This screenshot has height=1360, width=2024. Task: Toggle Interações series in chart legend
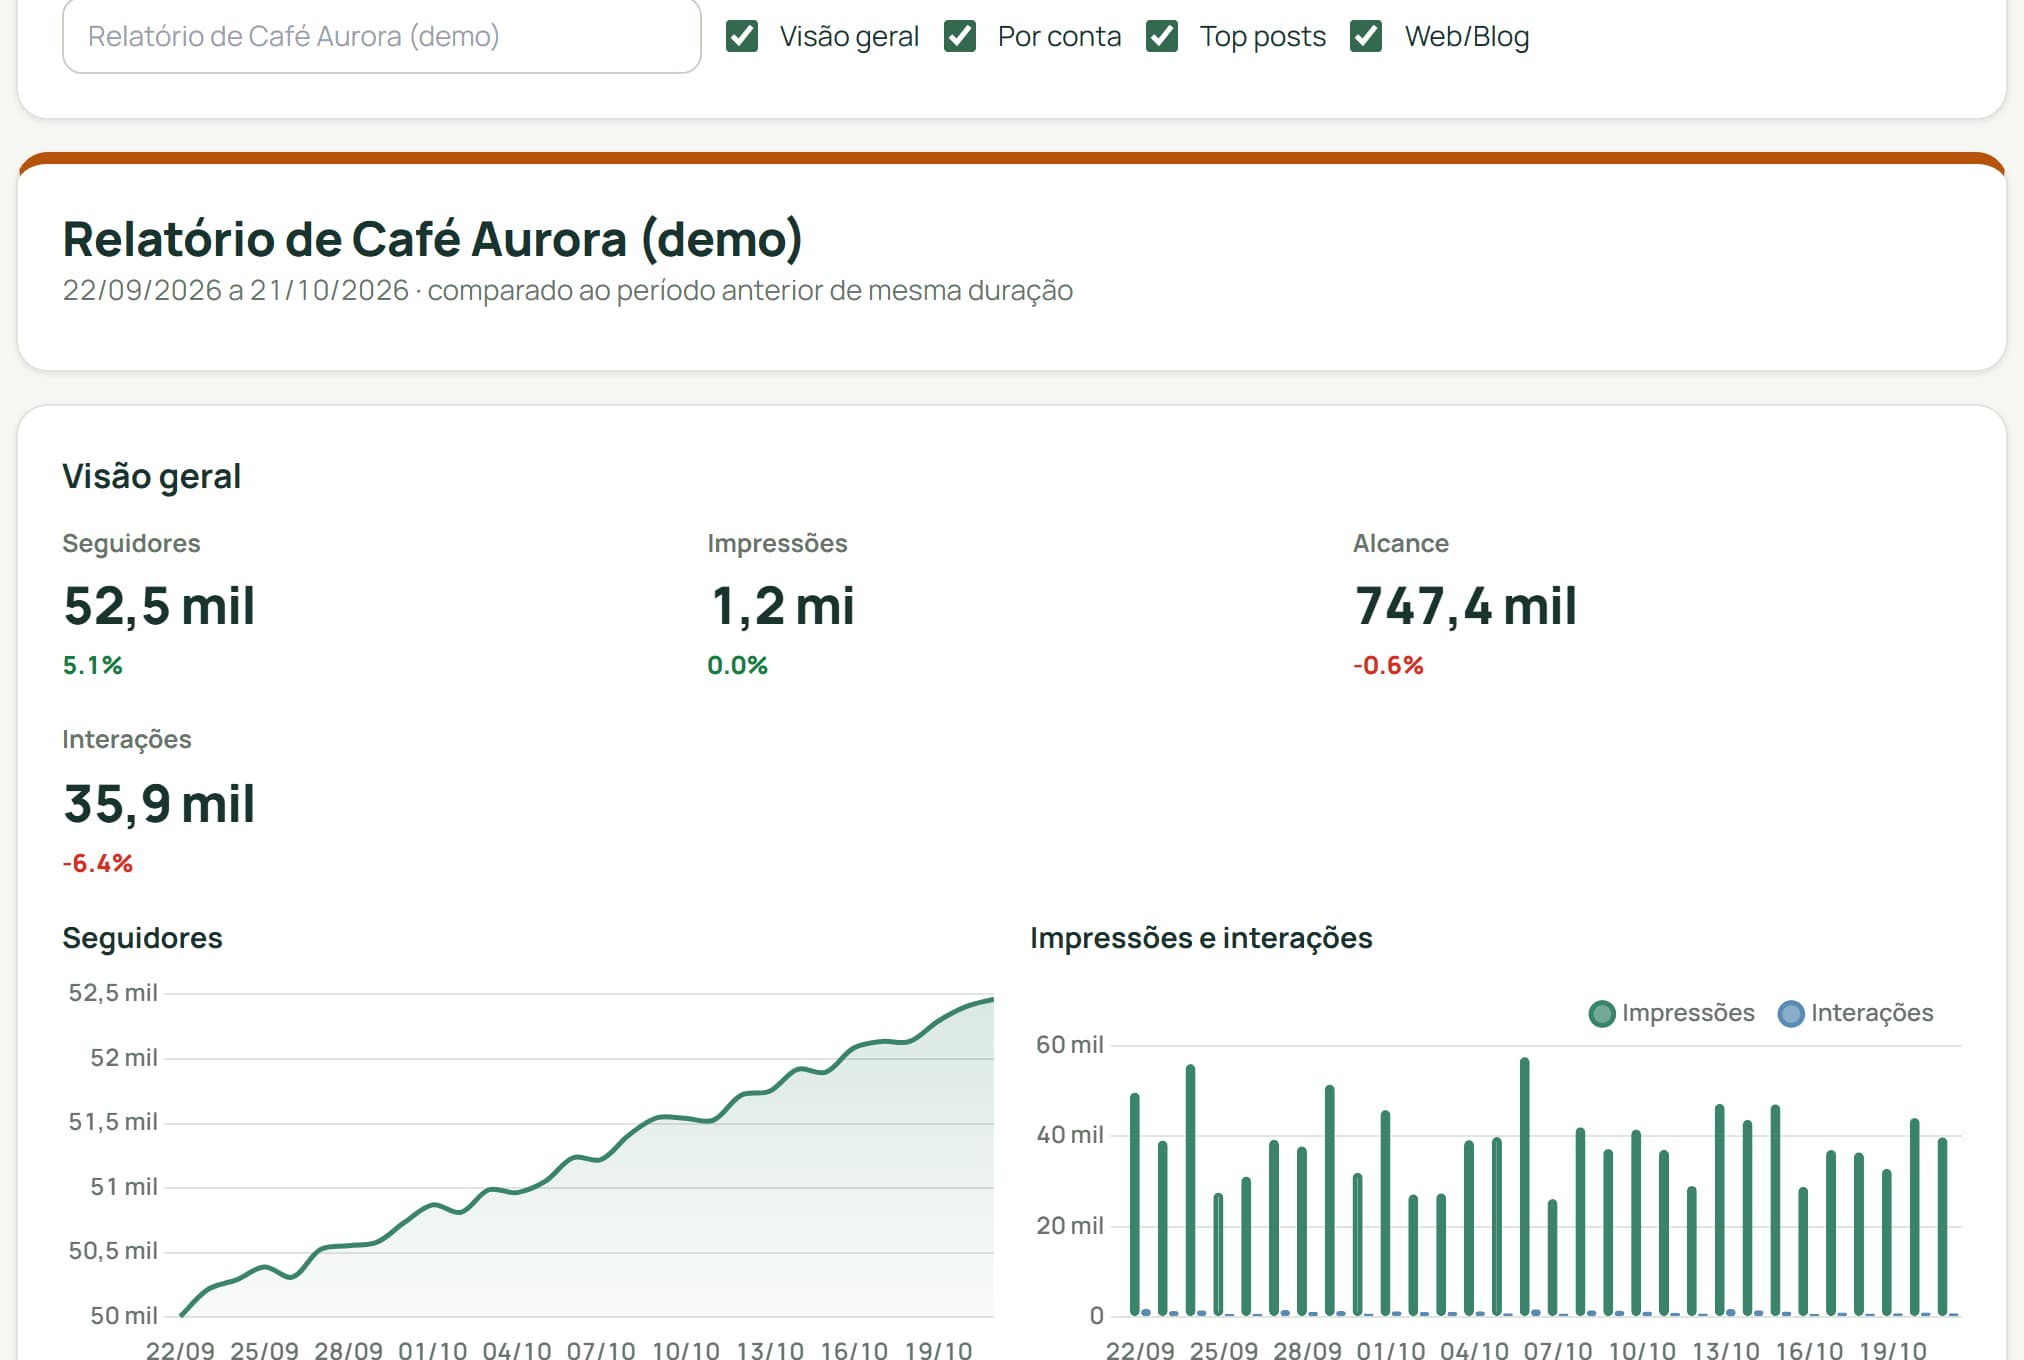click(x=1855, y=1013)
